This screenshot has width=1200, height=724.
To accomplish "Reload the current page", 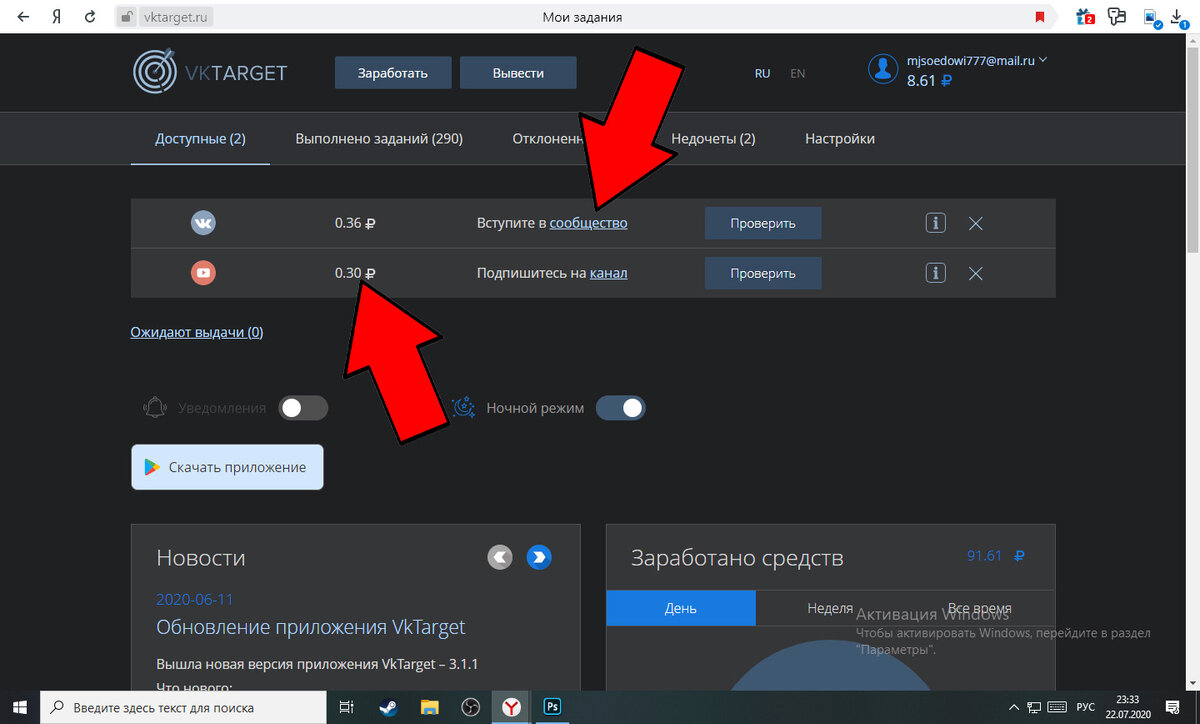I will (x=91, y=17).
